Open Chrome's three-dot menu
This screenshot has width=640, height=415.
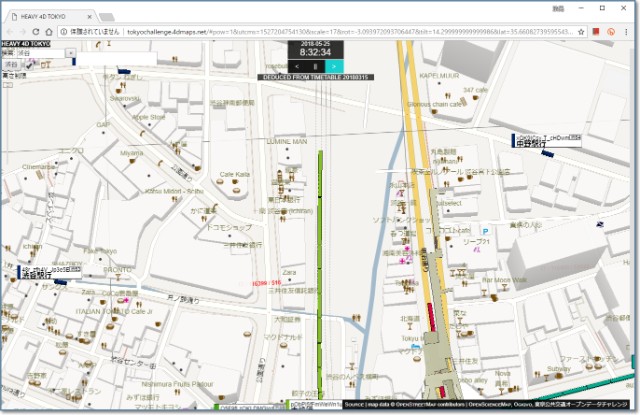pyautogui.click(x=627, y=32)
